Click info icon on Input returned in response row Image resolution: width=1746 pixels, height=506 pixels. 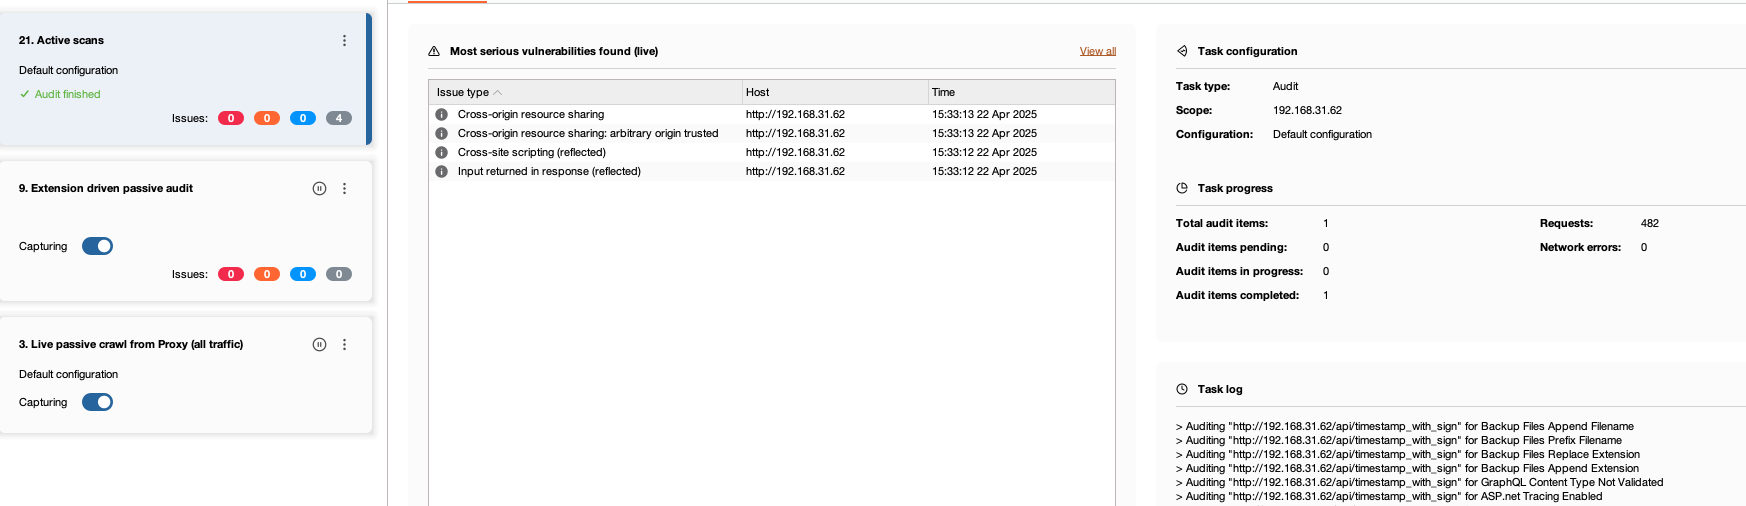[x=441, y=172]
